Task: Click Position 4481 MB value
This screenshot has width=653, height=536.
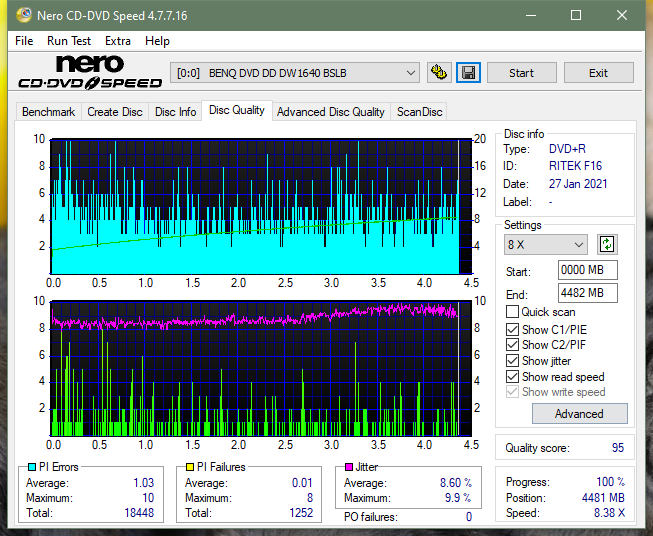Action: click(603, 498)
